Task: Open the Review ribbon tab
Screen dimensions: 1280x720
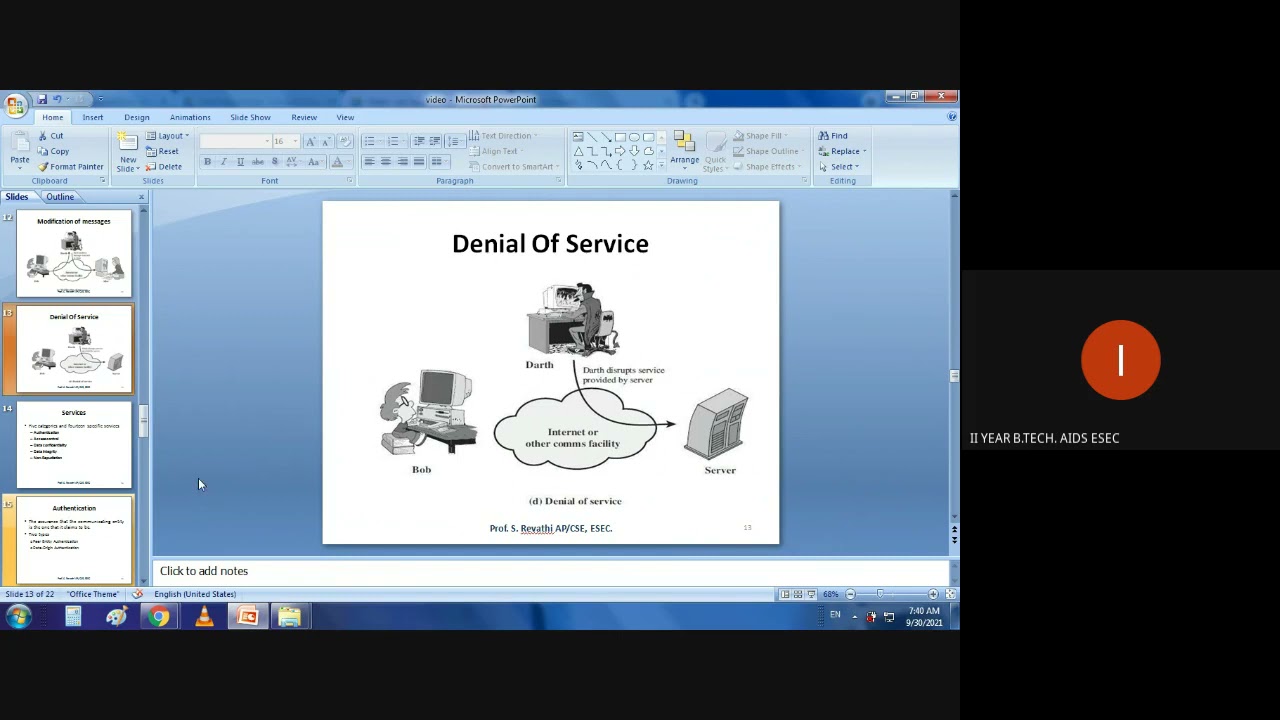Action: [x=304, y=117]
